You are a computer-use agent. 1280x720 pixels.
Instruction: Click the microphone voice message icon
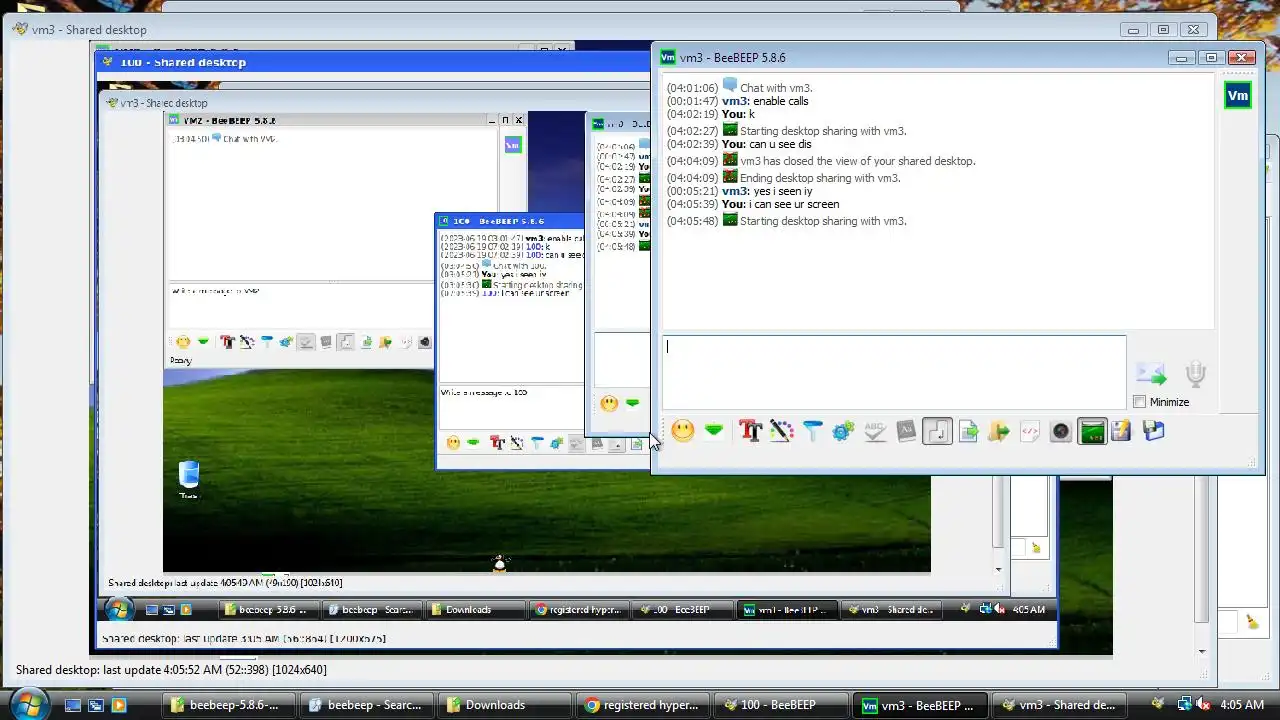[1195, 374]
